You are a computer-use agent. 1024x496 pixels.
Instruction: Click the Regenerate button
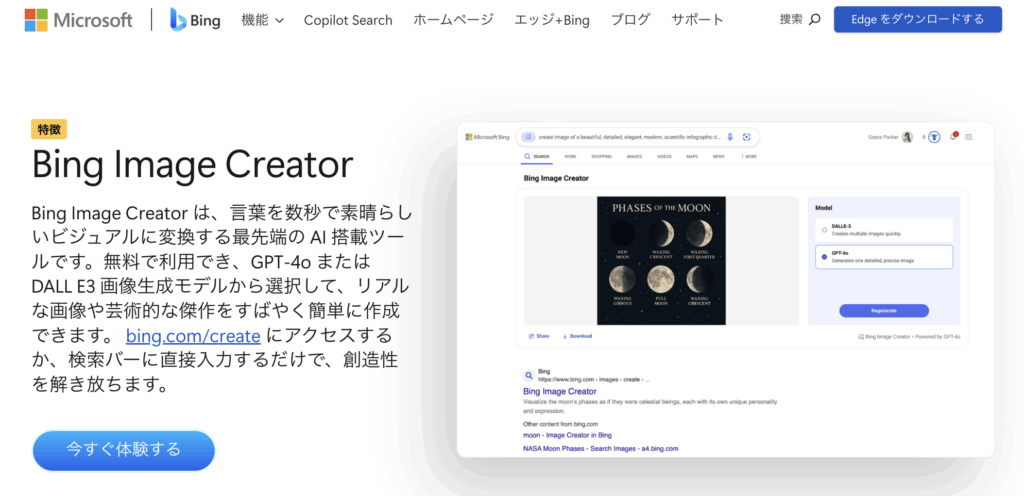coord(884,311)
